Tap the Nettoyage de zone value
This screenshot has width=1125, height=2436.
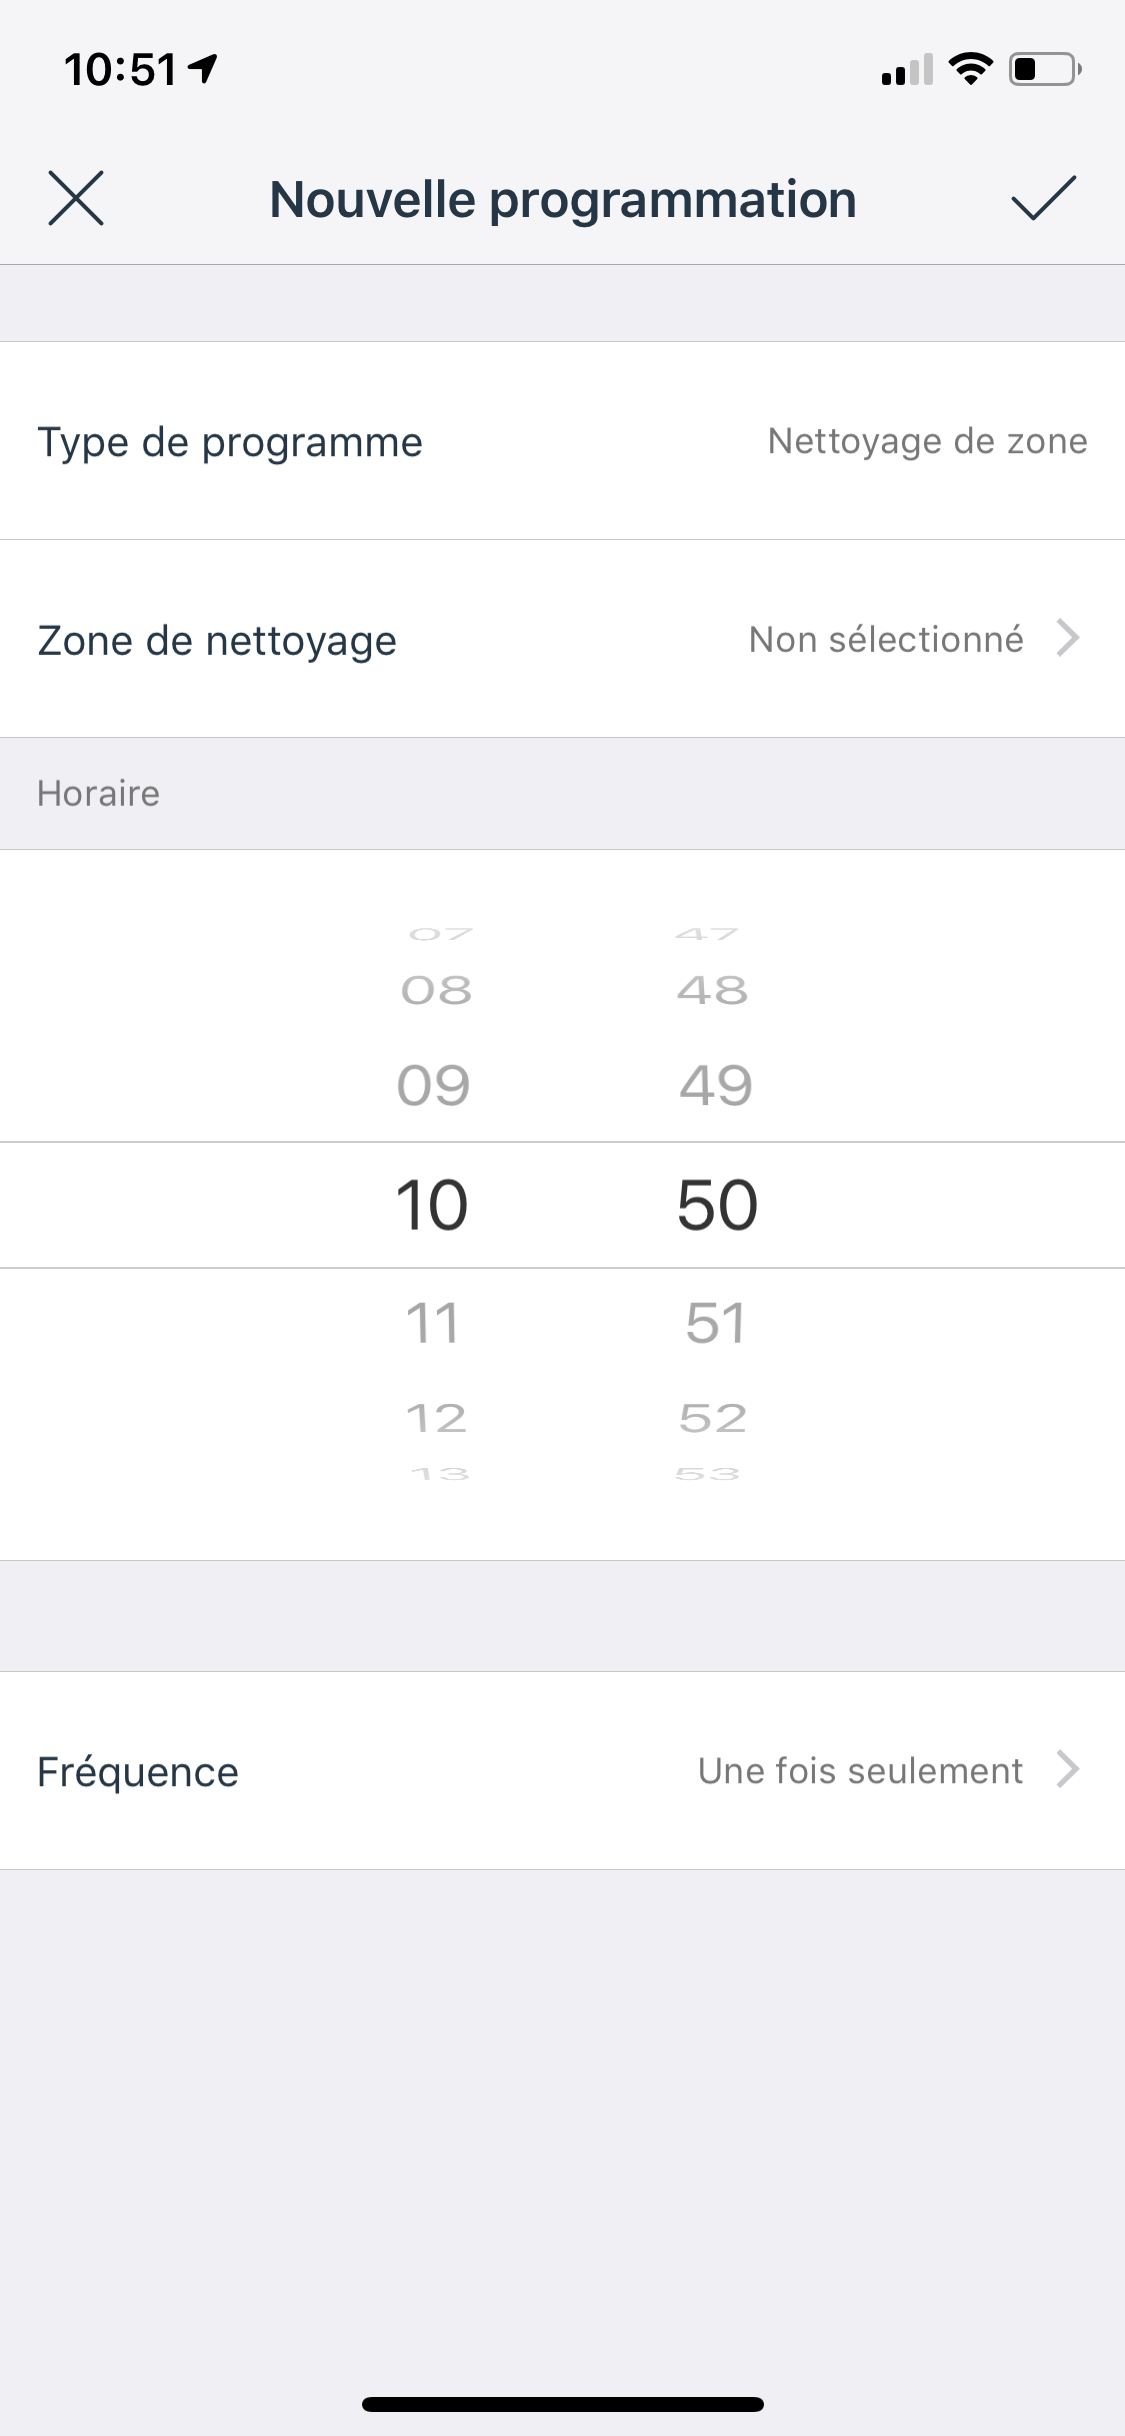pos(927,441)
